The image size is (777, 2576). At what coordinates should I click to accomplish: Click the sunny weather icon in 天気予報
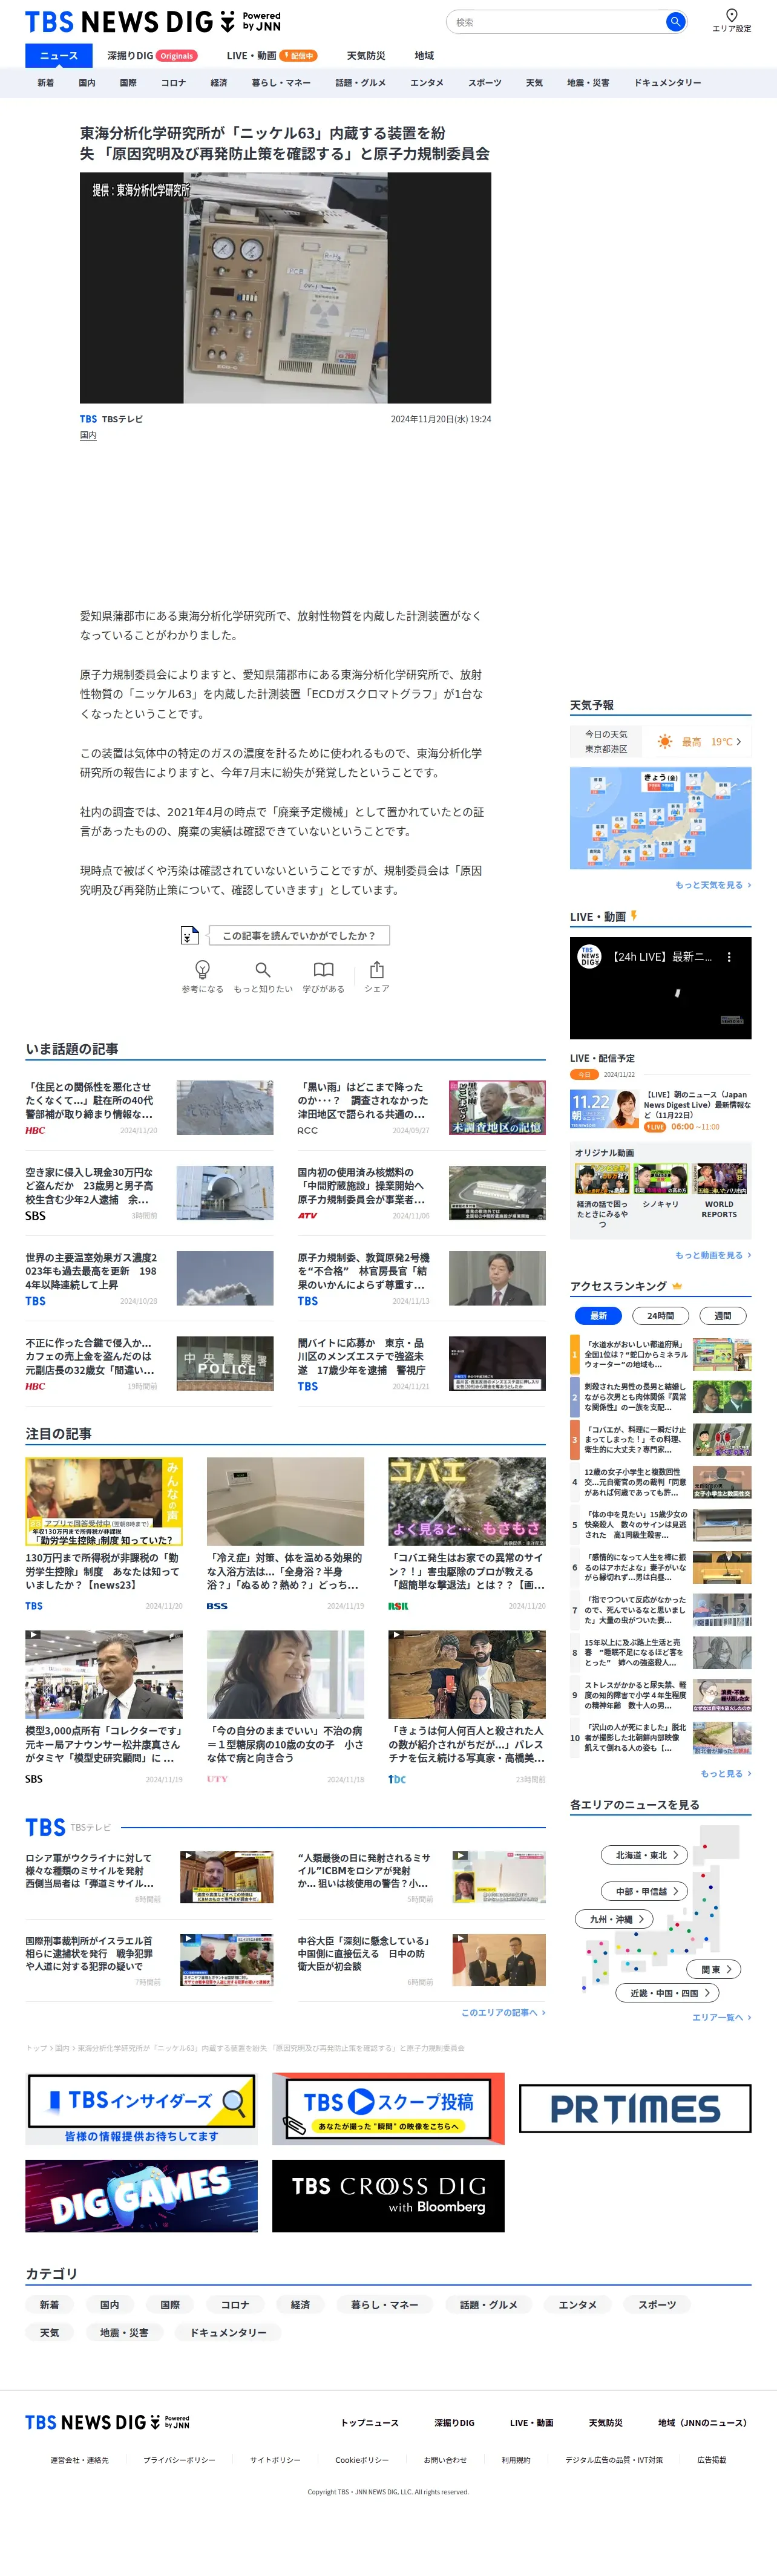[x=665, y=741]
